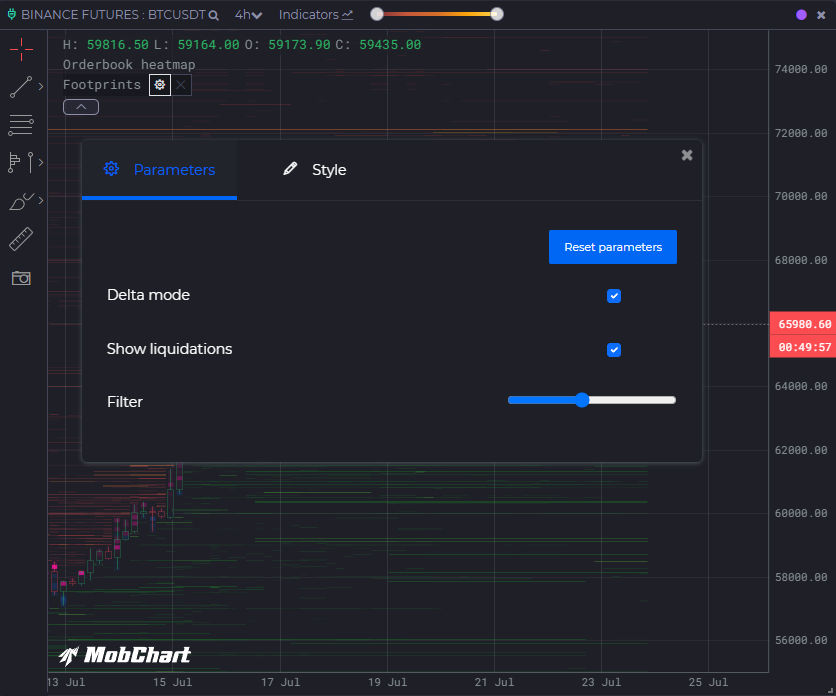836x696 pixels.
Task: Expand the volume profile tools arrow
Action: [41, 162]
